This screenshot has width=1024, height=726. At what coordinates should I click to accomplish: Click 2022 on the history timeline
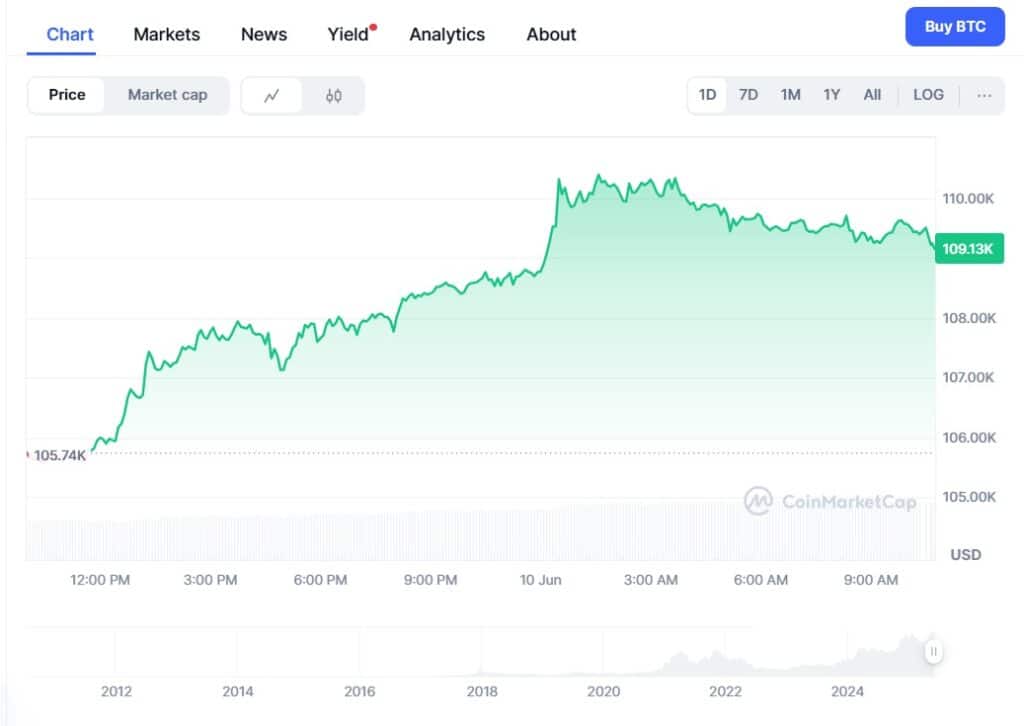pyautogui.click(x=726, y=691)
